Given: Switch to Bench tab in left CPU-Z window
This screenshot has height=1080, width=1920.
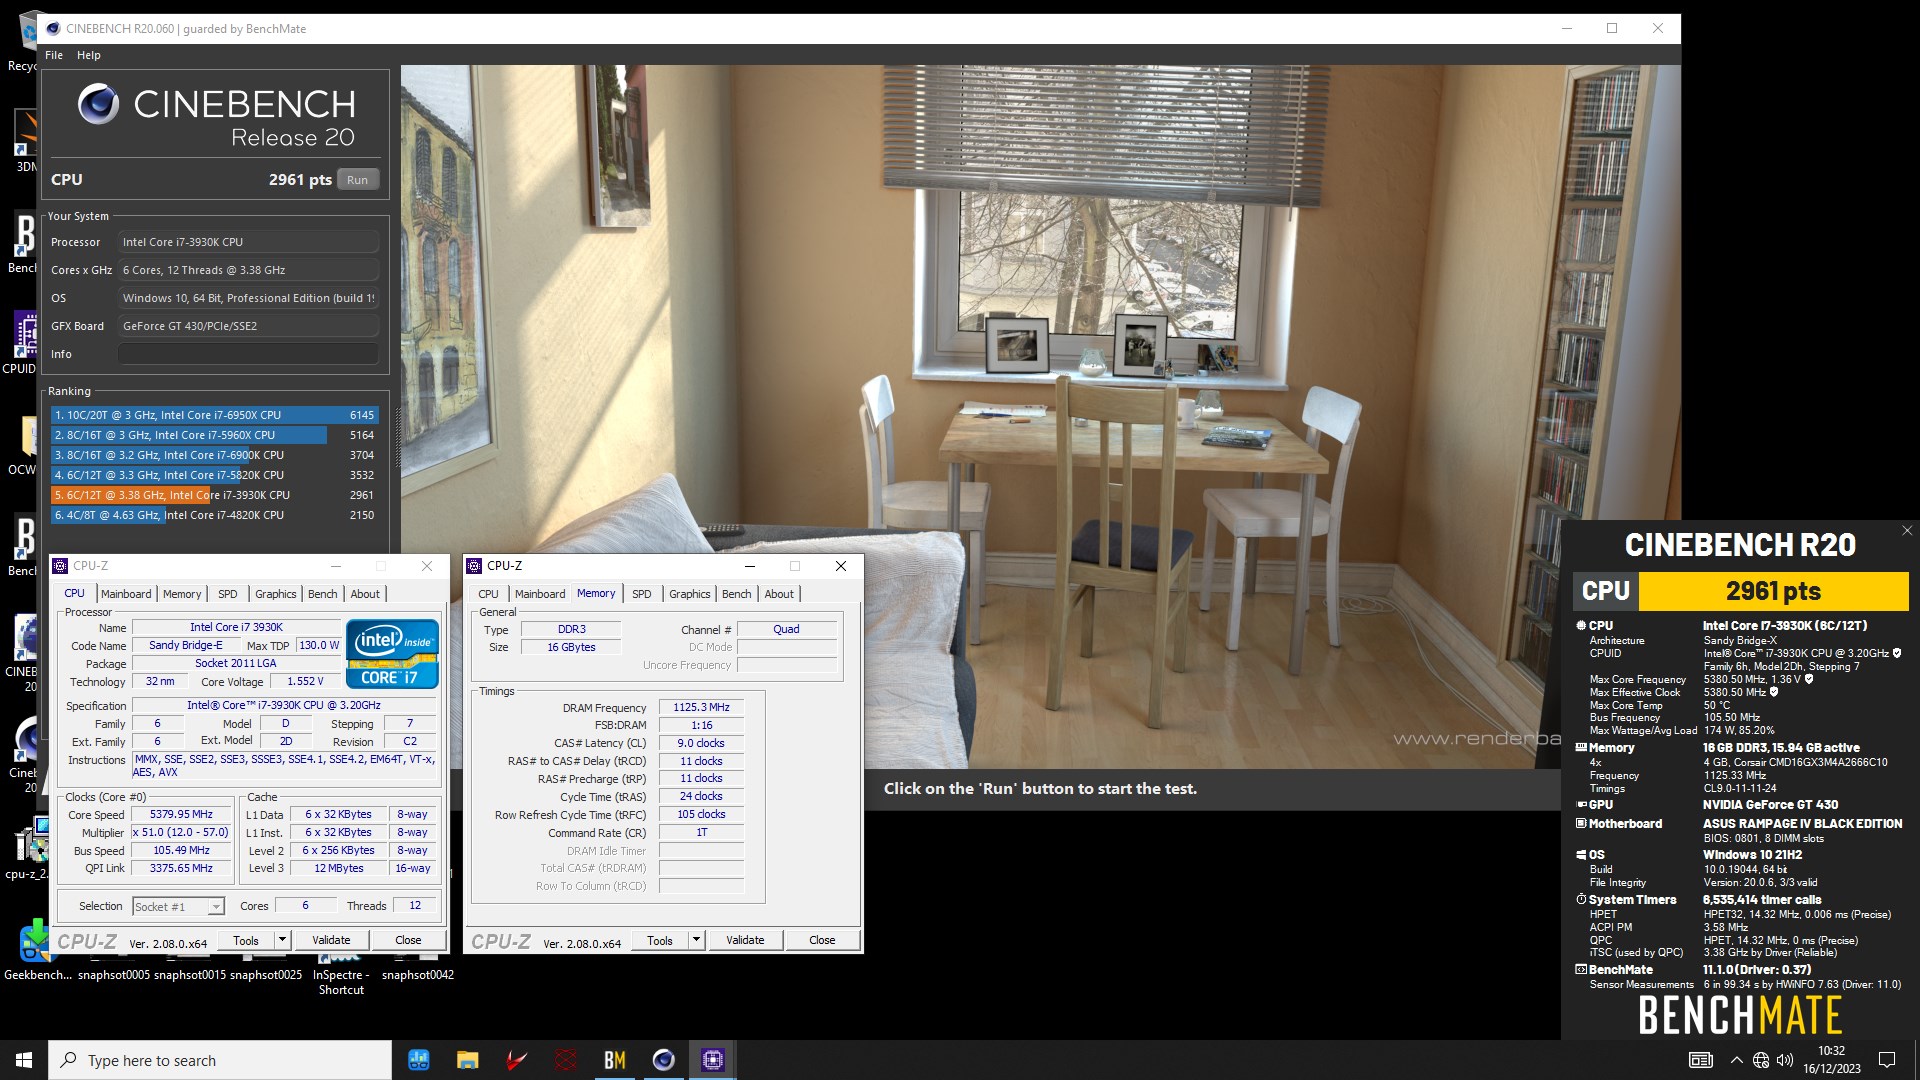Looking at the screenshot, I should 322,594.
